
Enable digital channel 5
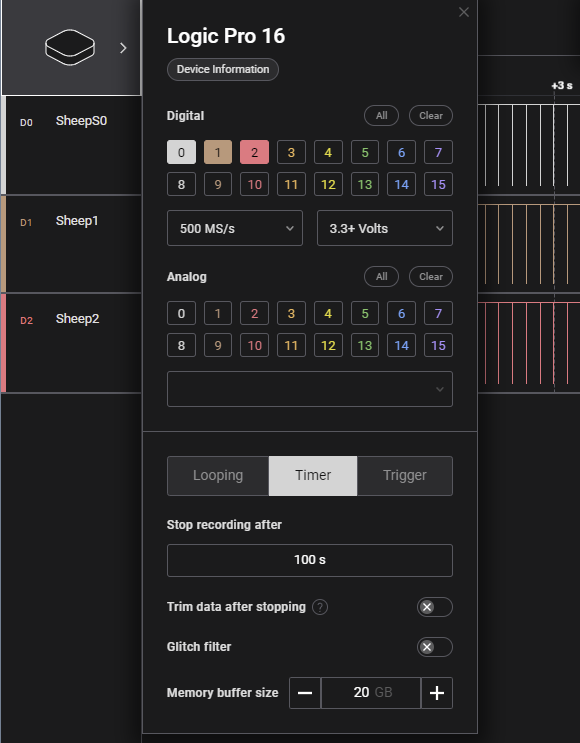click(365, 152)
